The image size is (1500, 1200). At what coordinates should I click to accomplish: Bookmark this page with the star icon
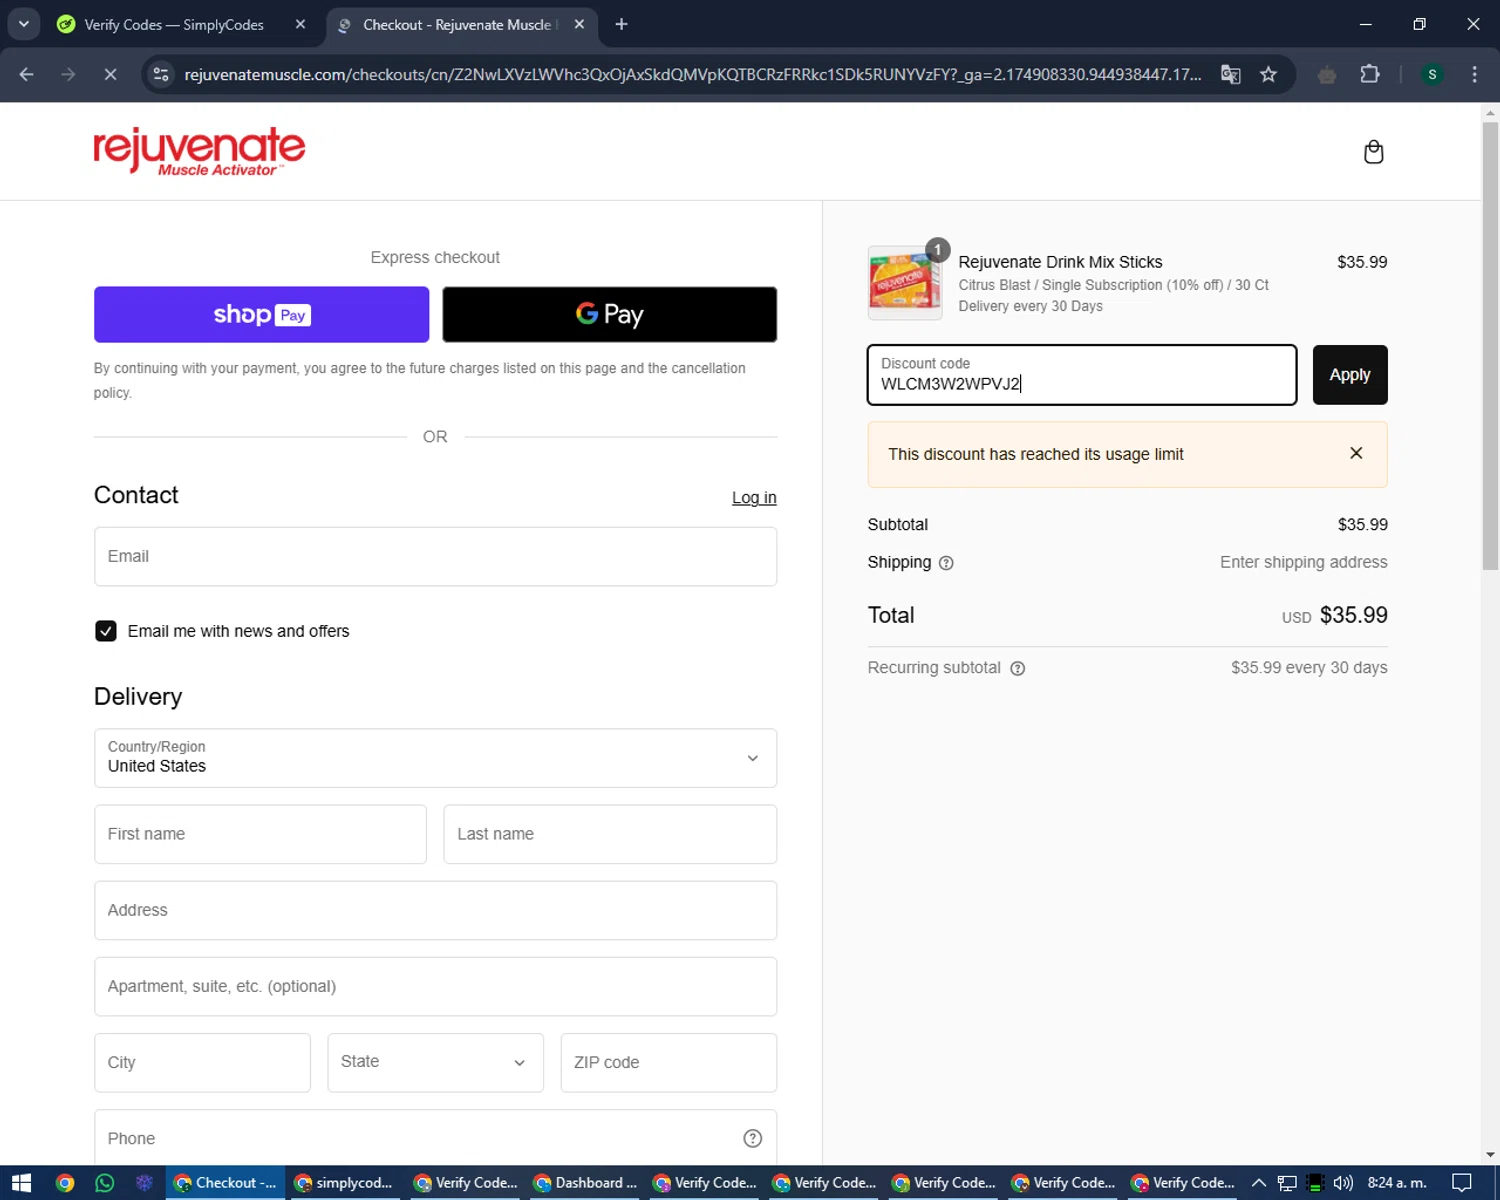[1268, 74]
